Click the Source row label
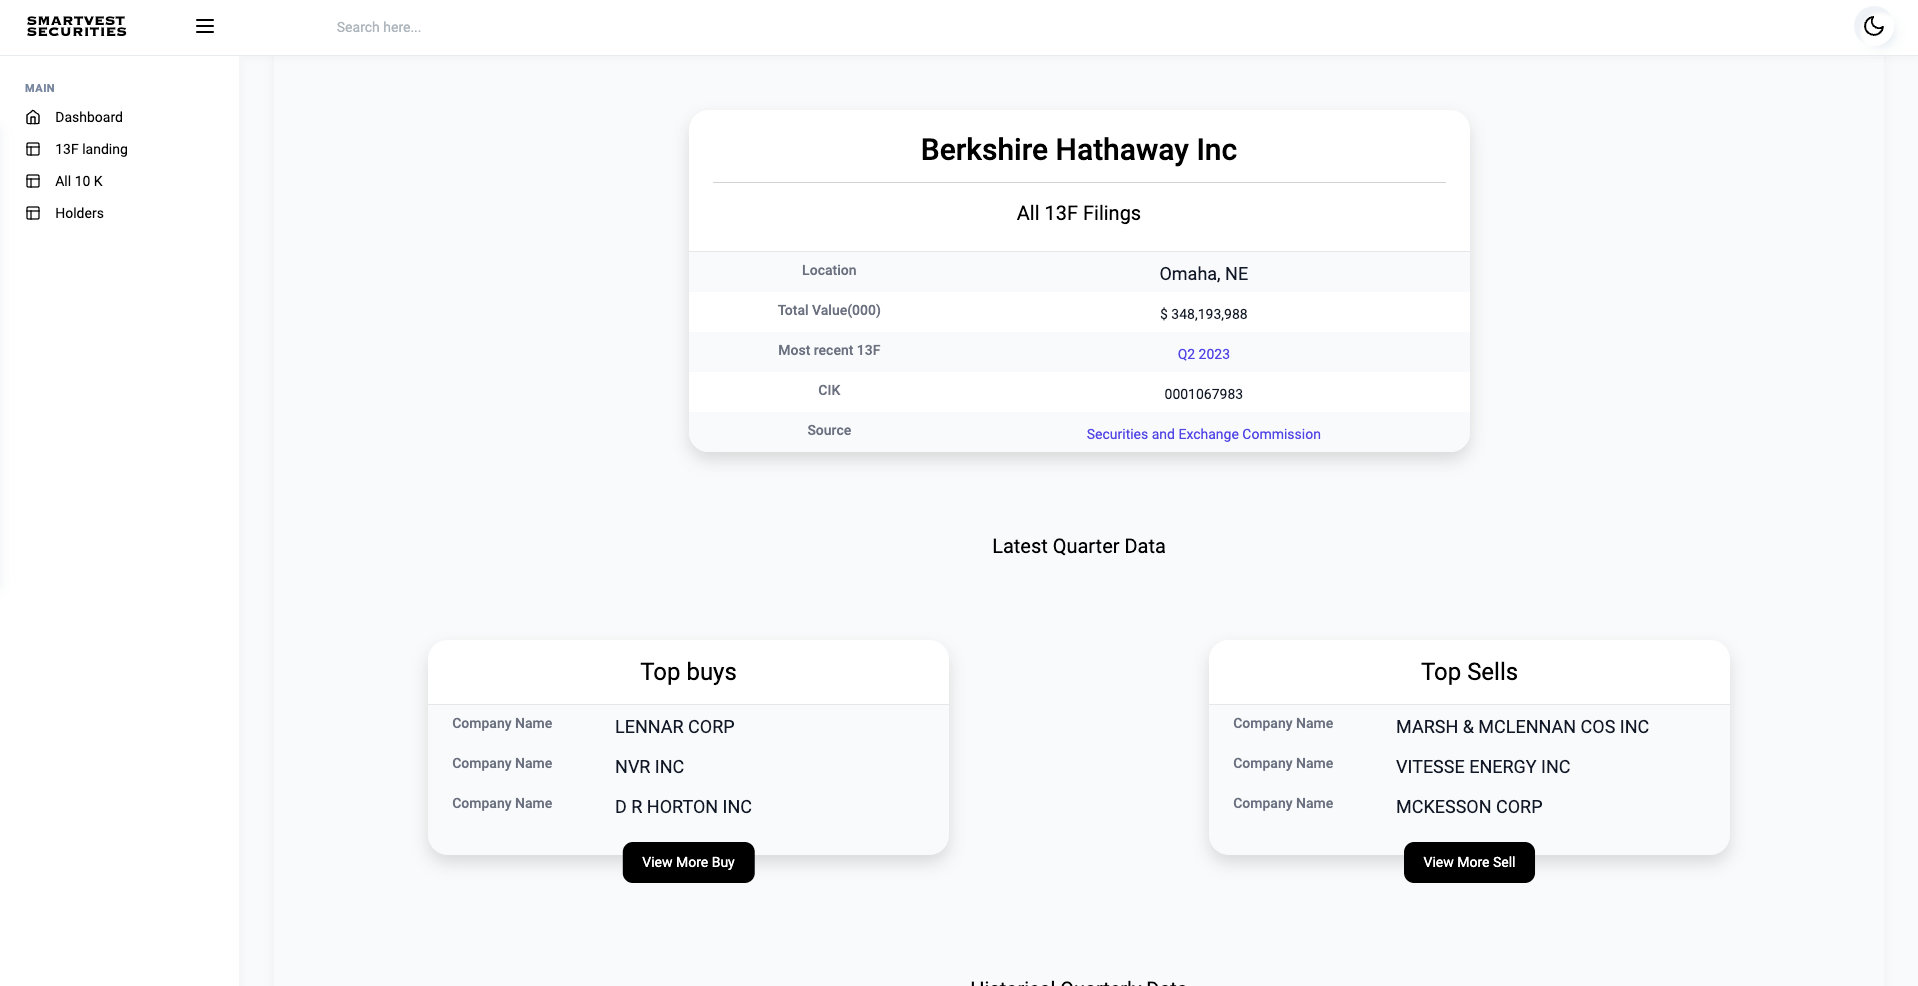Screen dimensions: 1918x986 829,430
